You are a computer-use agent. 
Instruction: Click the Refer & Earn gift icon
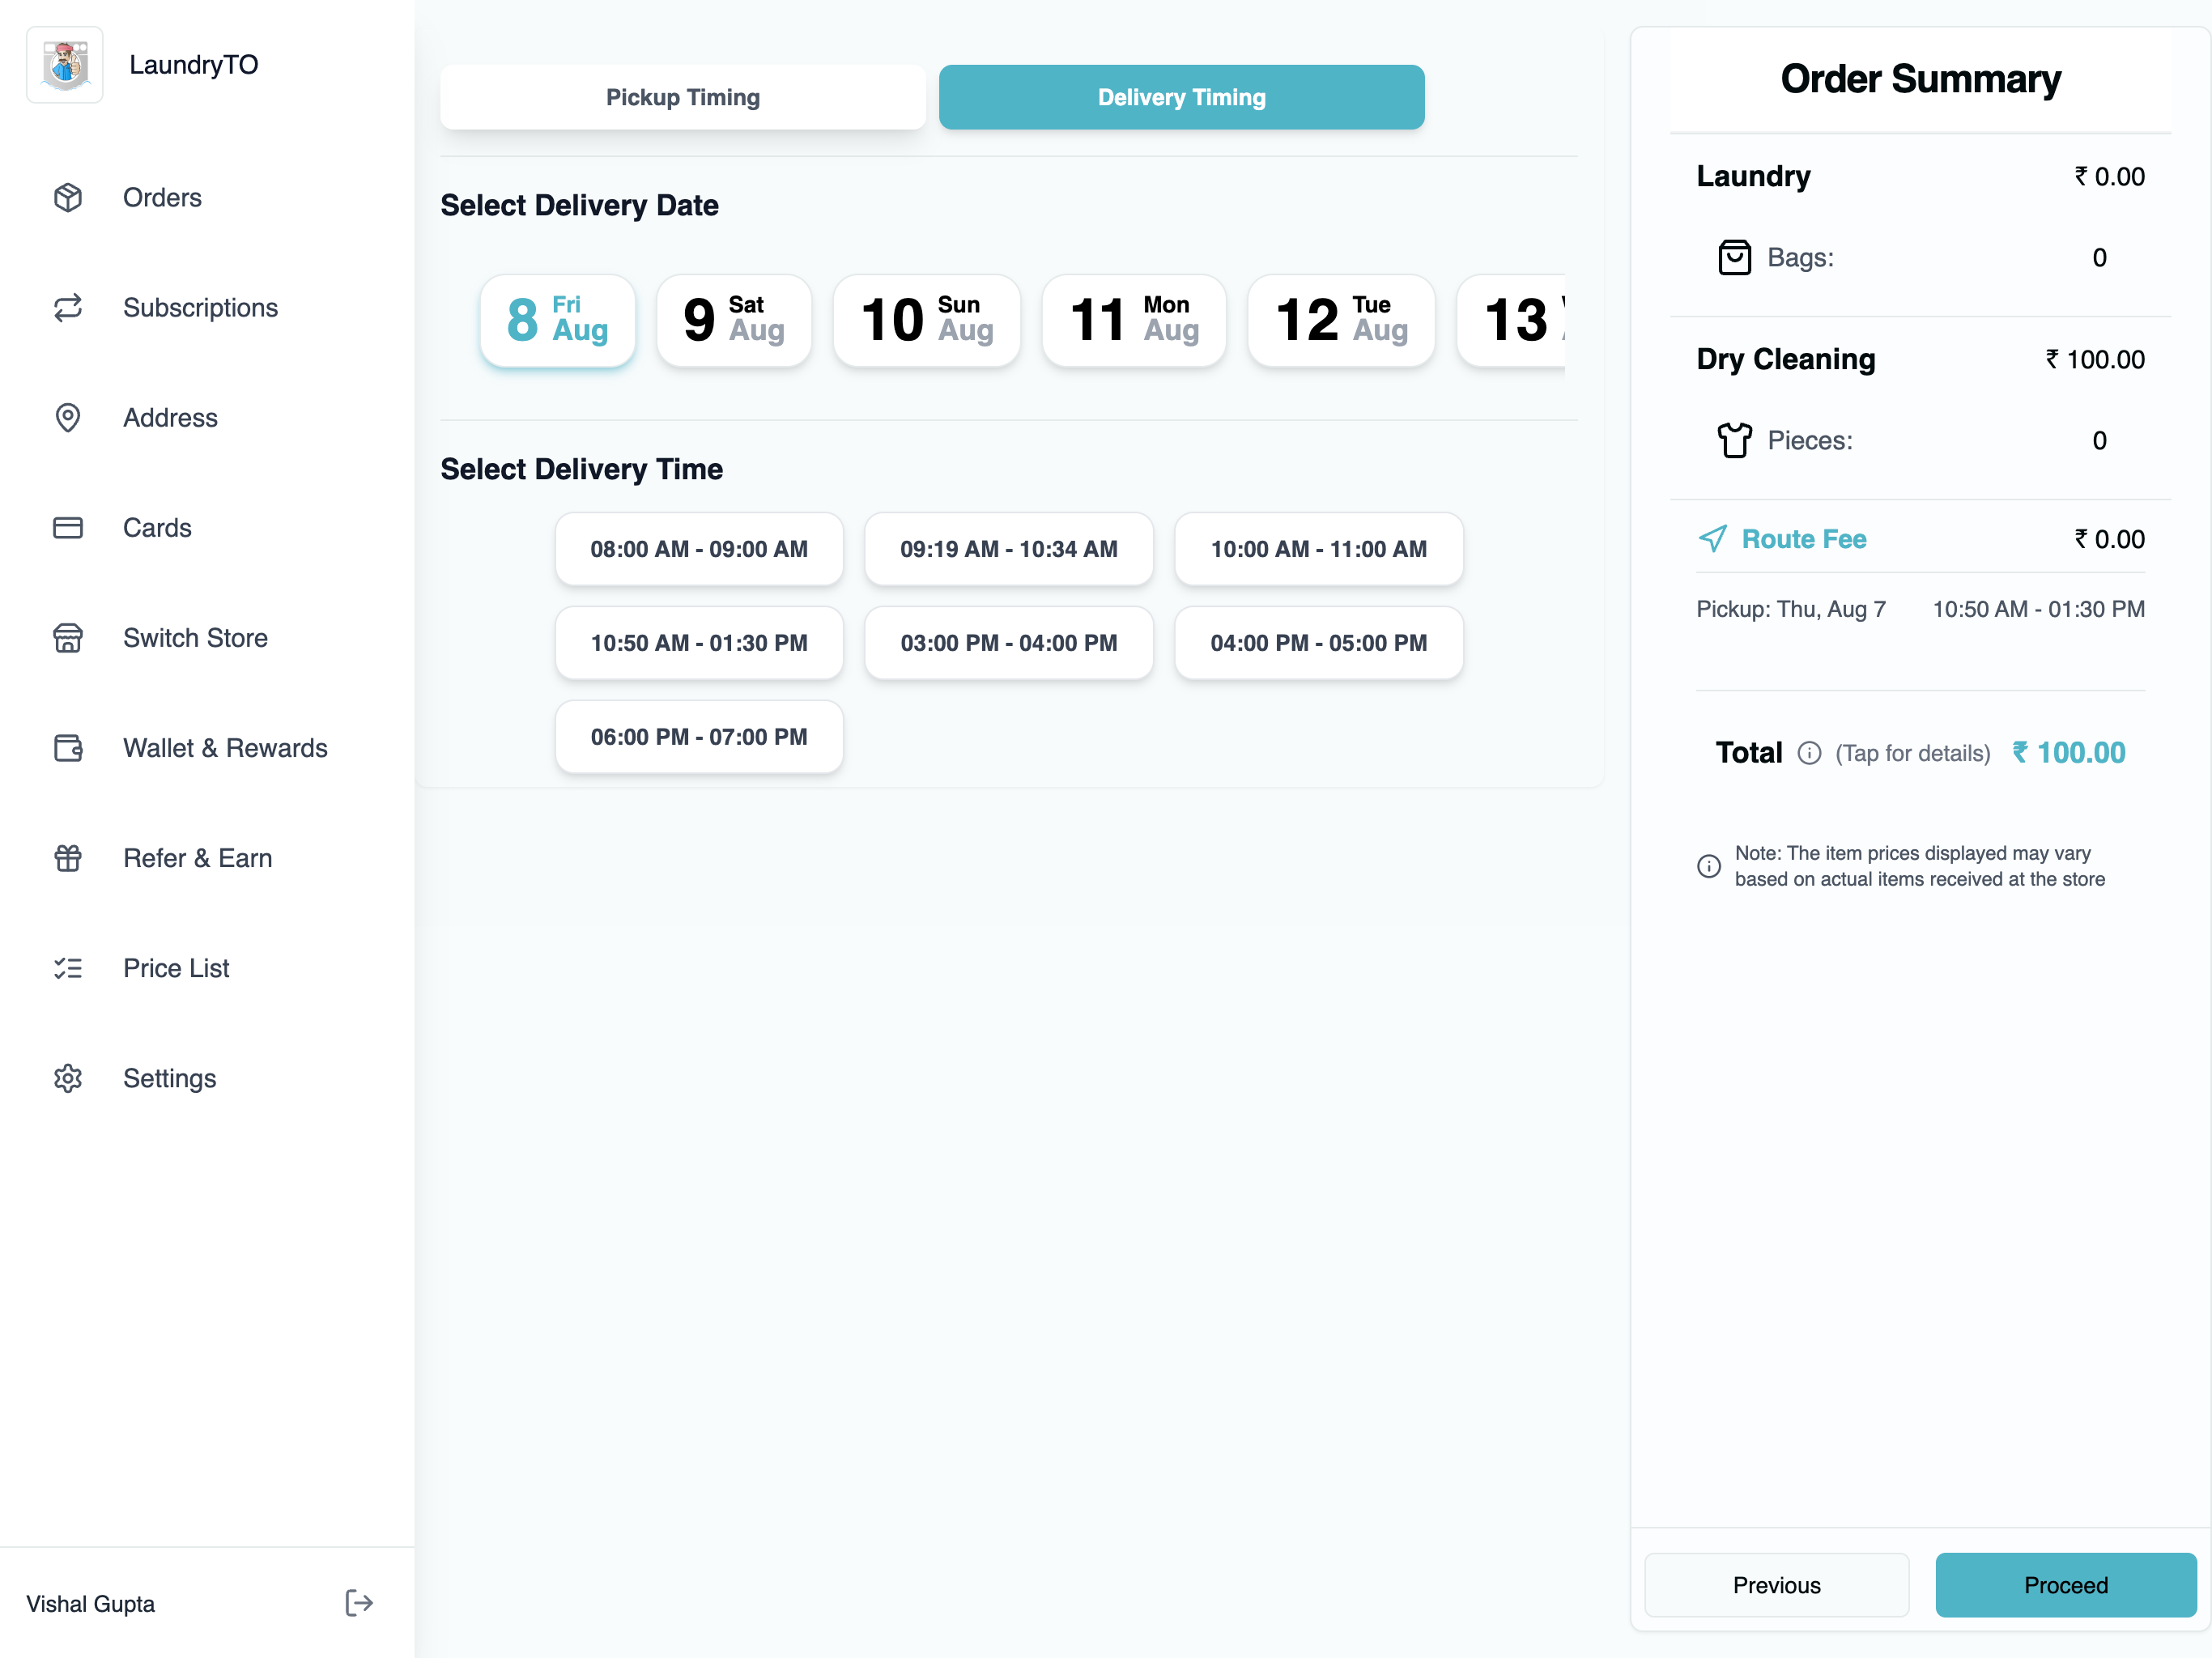68,858
